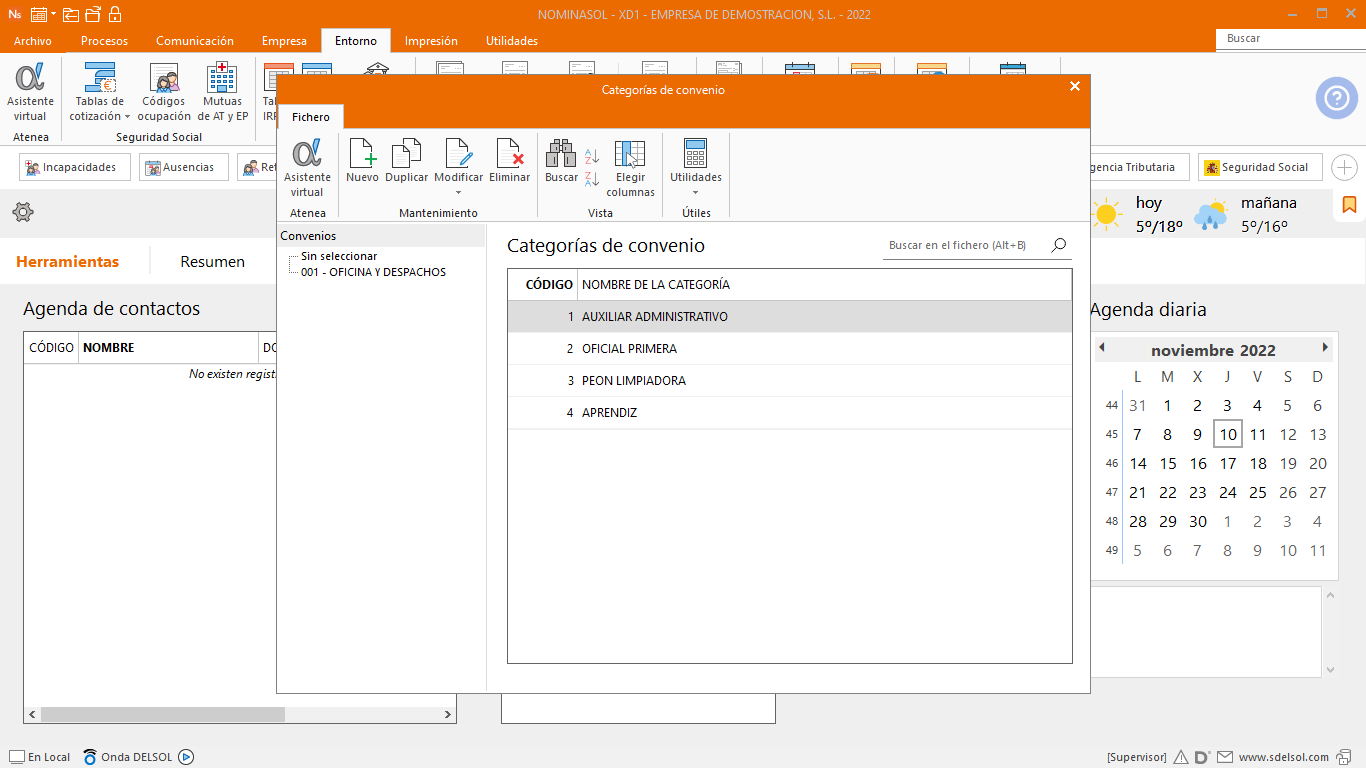Sort ascending with the A-Z icon
Screen dimensions: 1366x768
click(592, 156)
